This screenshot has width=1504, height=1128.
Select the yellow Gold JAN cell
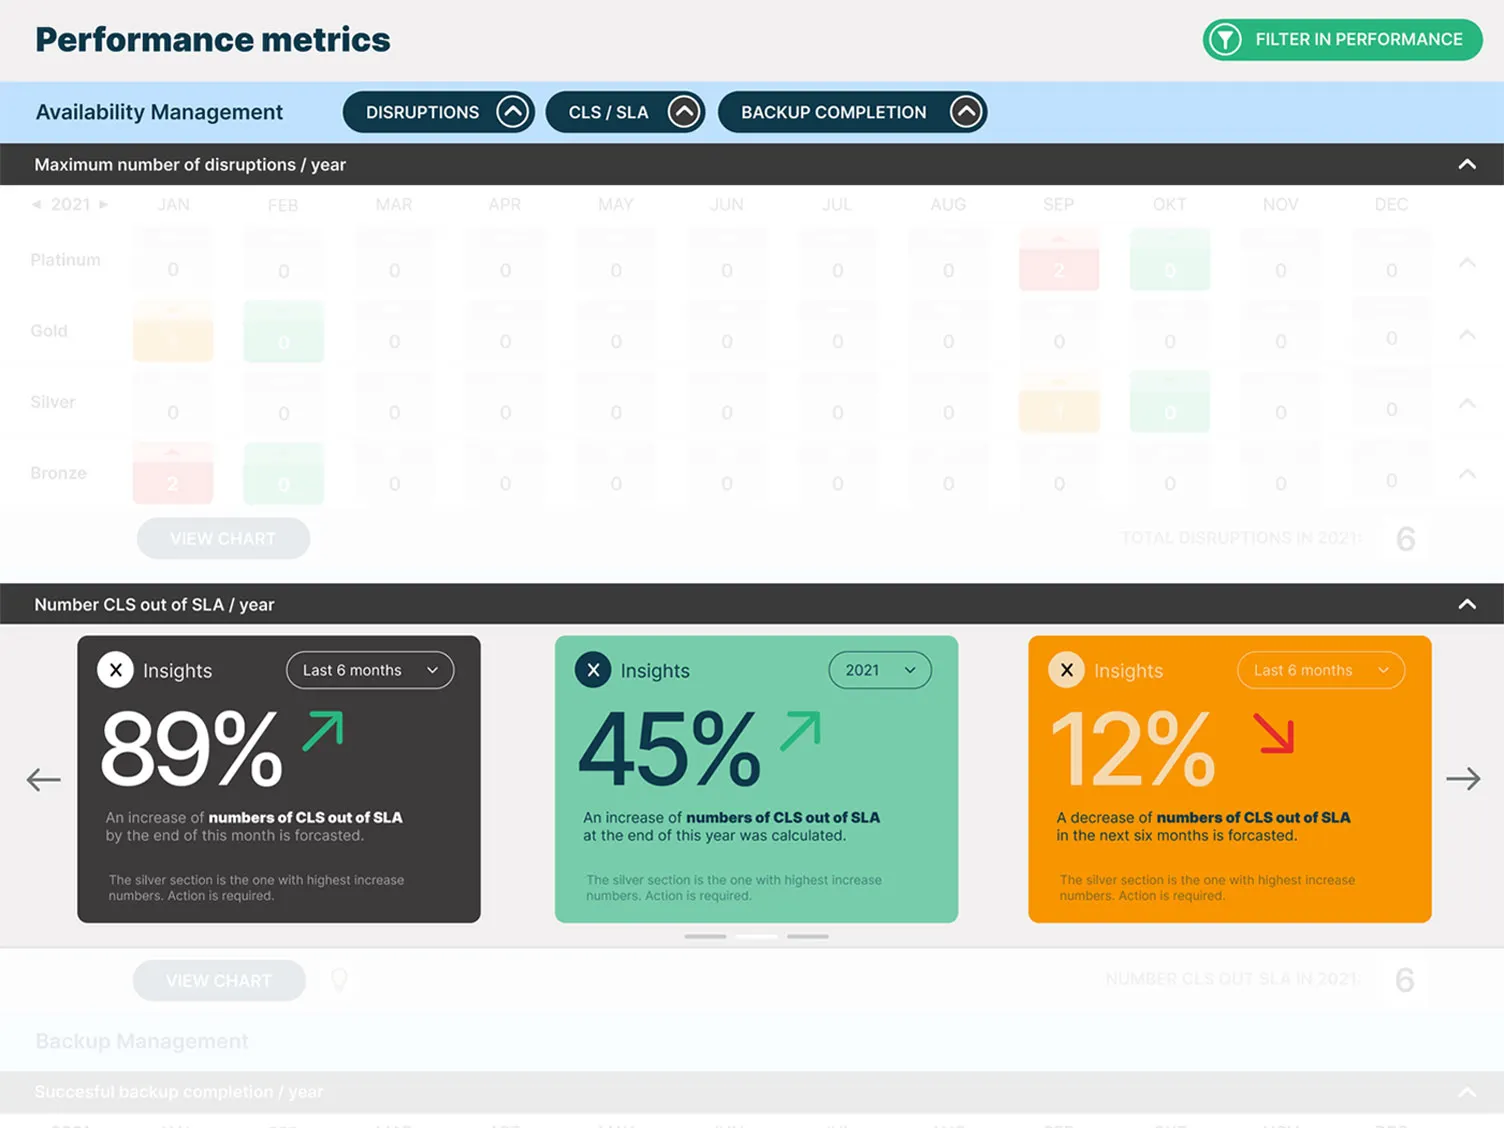click(173, 331)
